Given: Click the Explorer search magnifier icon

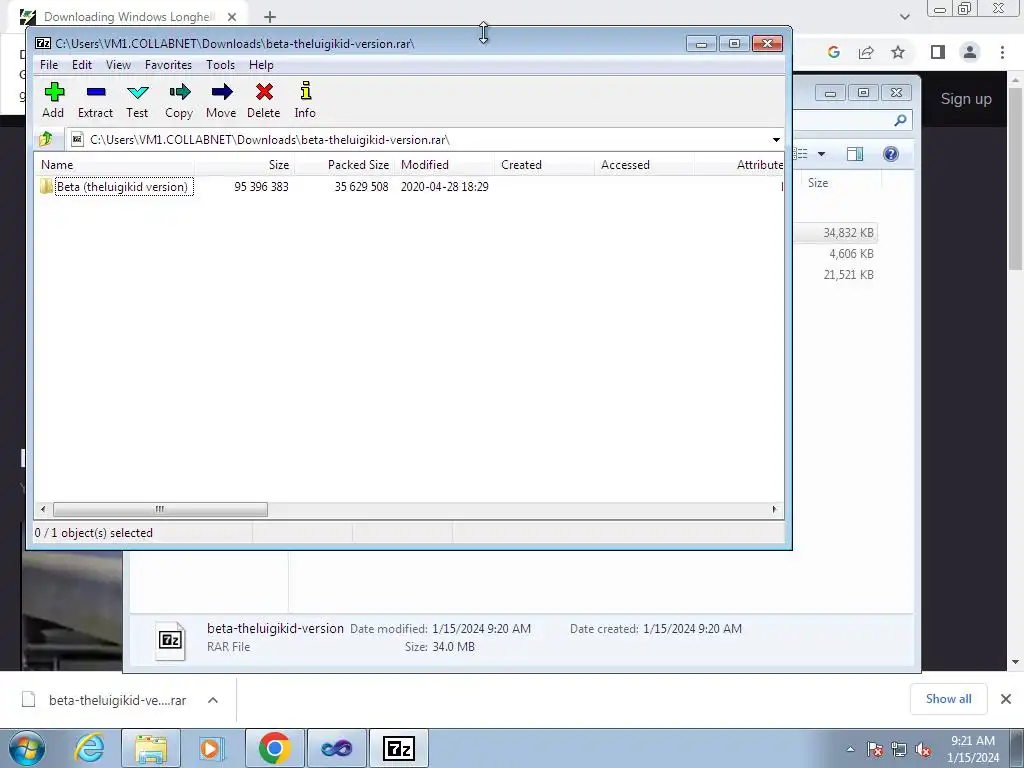Looking at the screenshot, I should pos(901,120).
